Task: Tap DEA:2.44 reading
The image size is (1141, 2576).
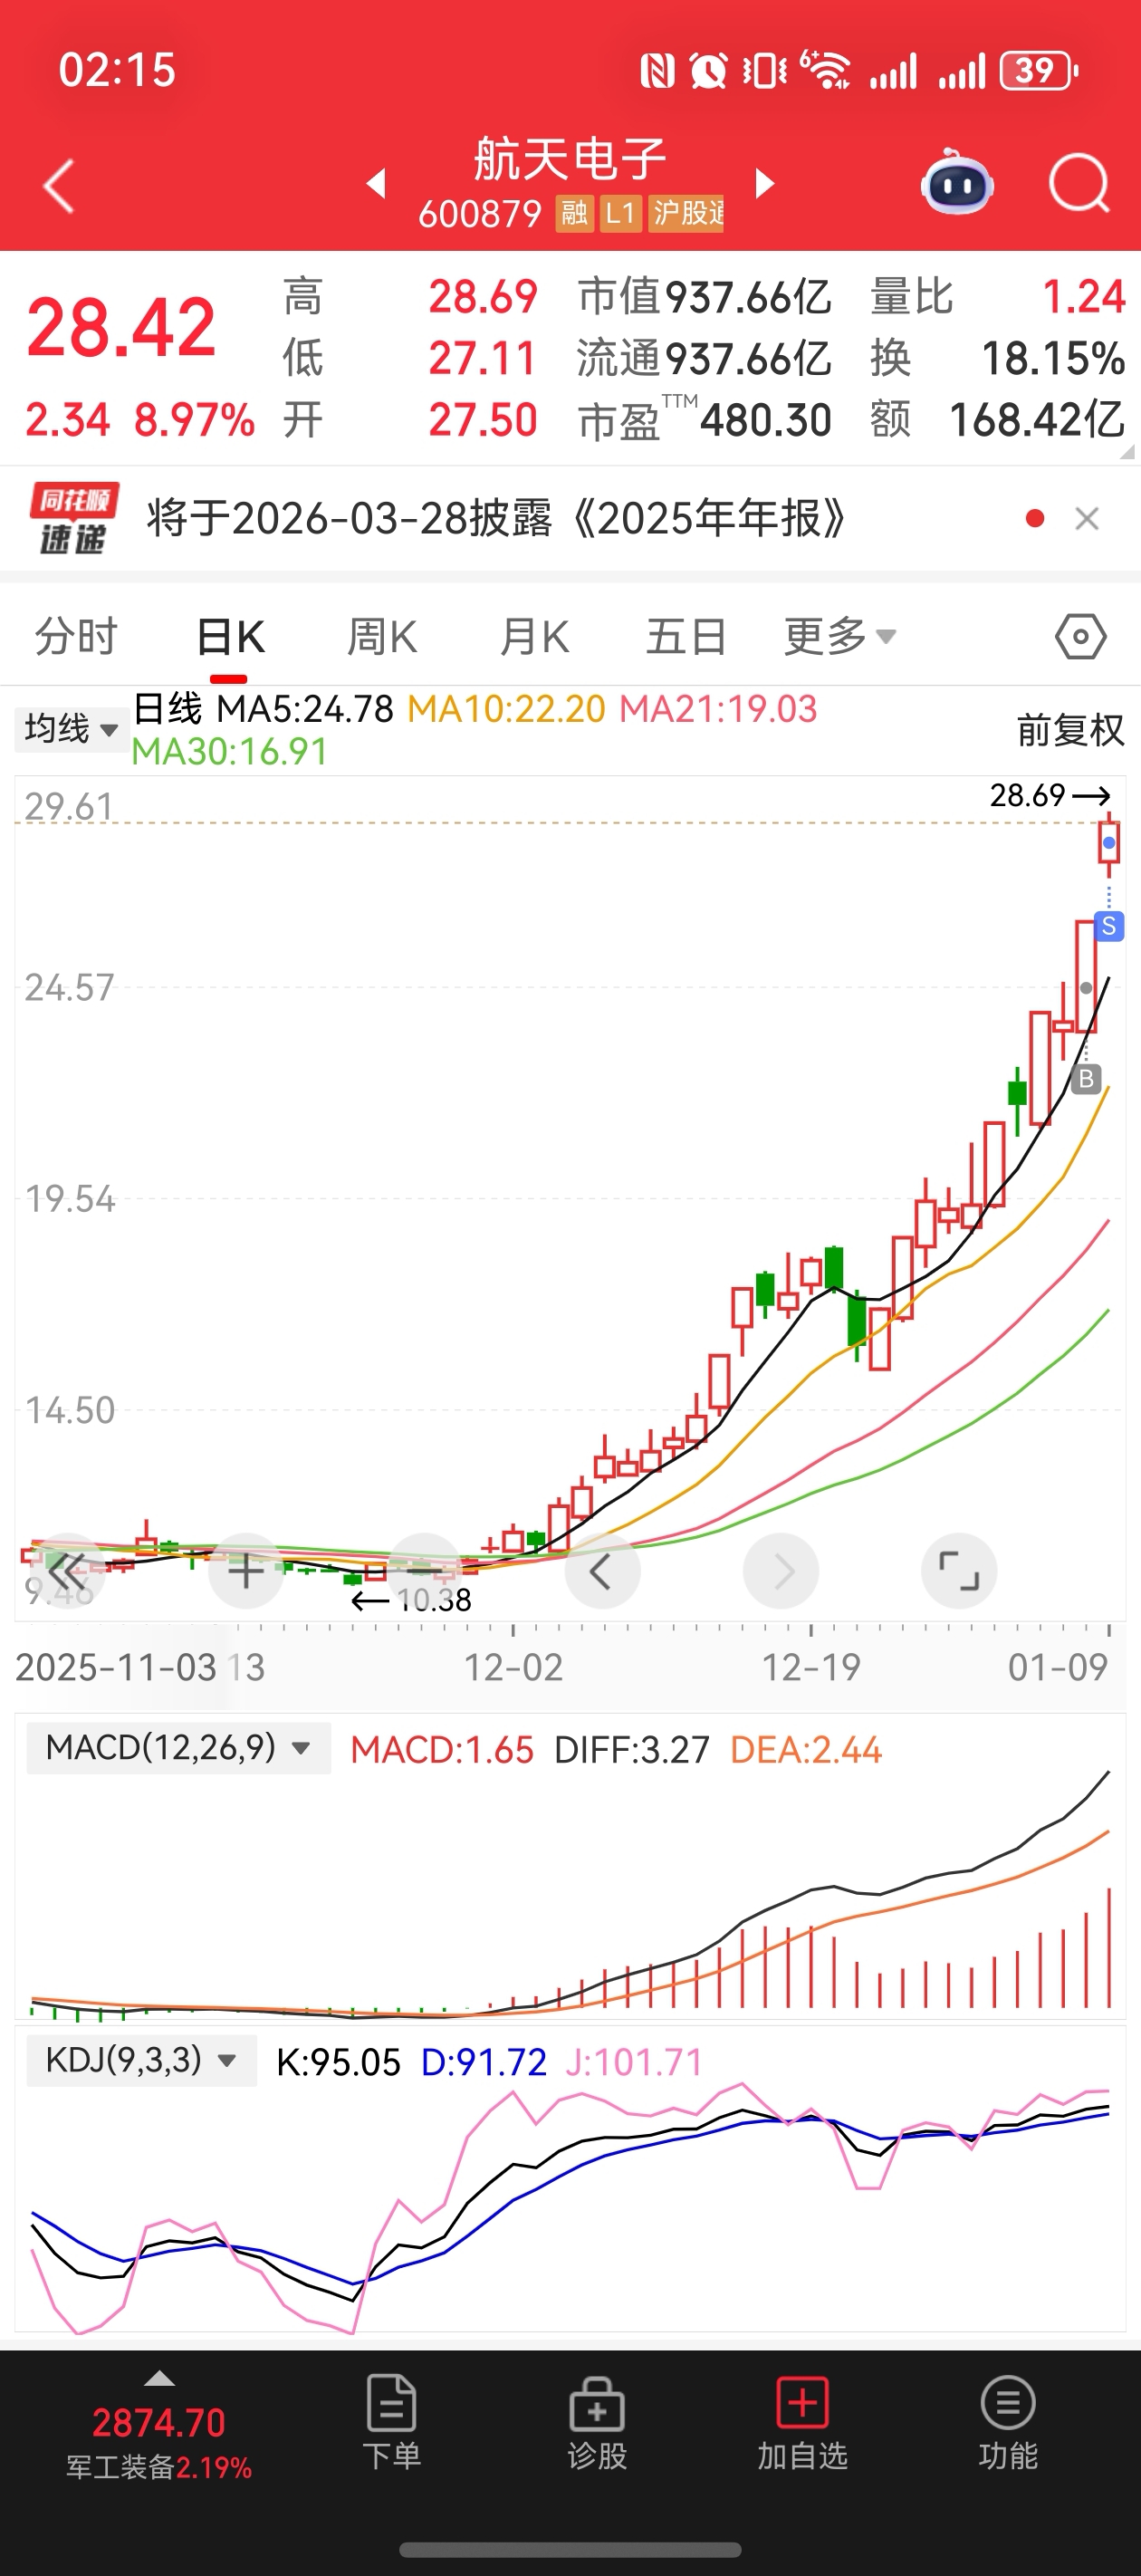Action: [x=806, y=1750]
